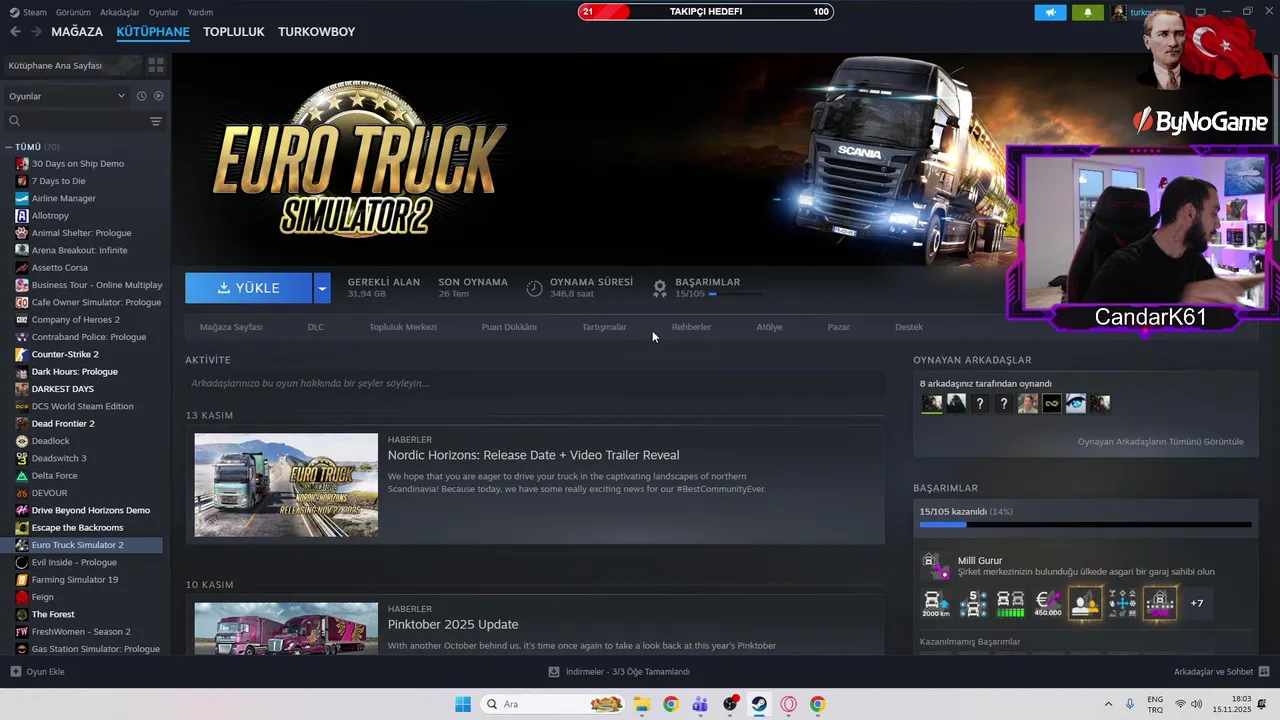
Task: Click the Windows taskbar Ara search box
Action: (553, 704)
